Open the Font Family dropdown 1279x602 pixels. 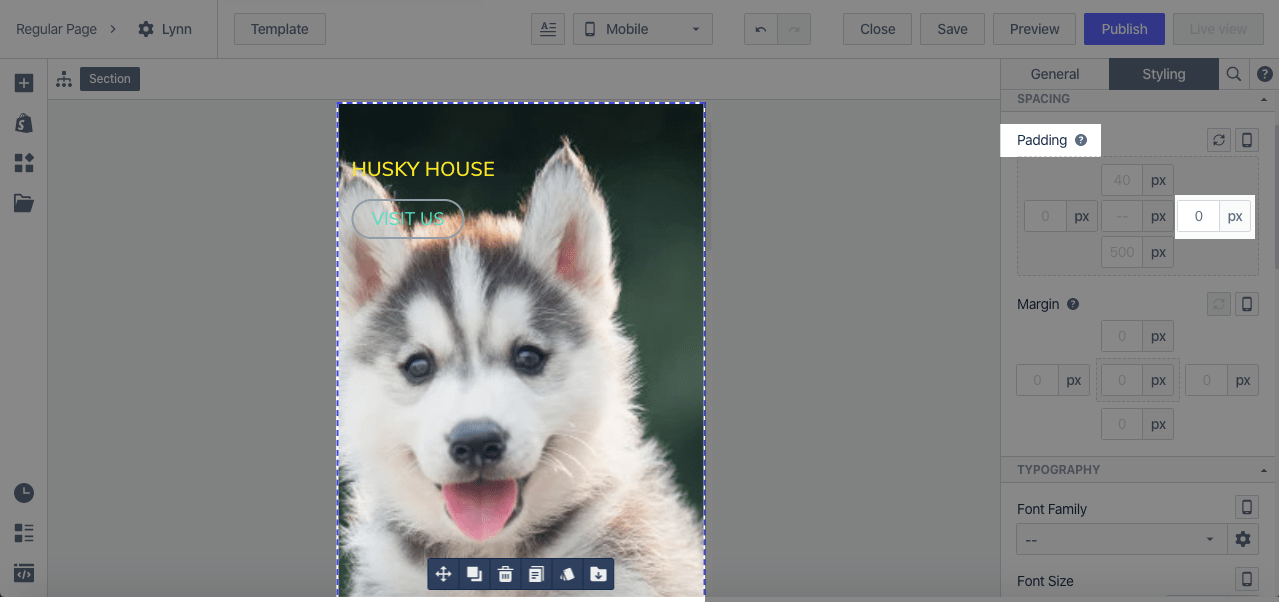(1122, 539)
